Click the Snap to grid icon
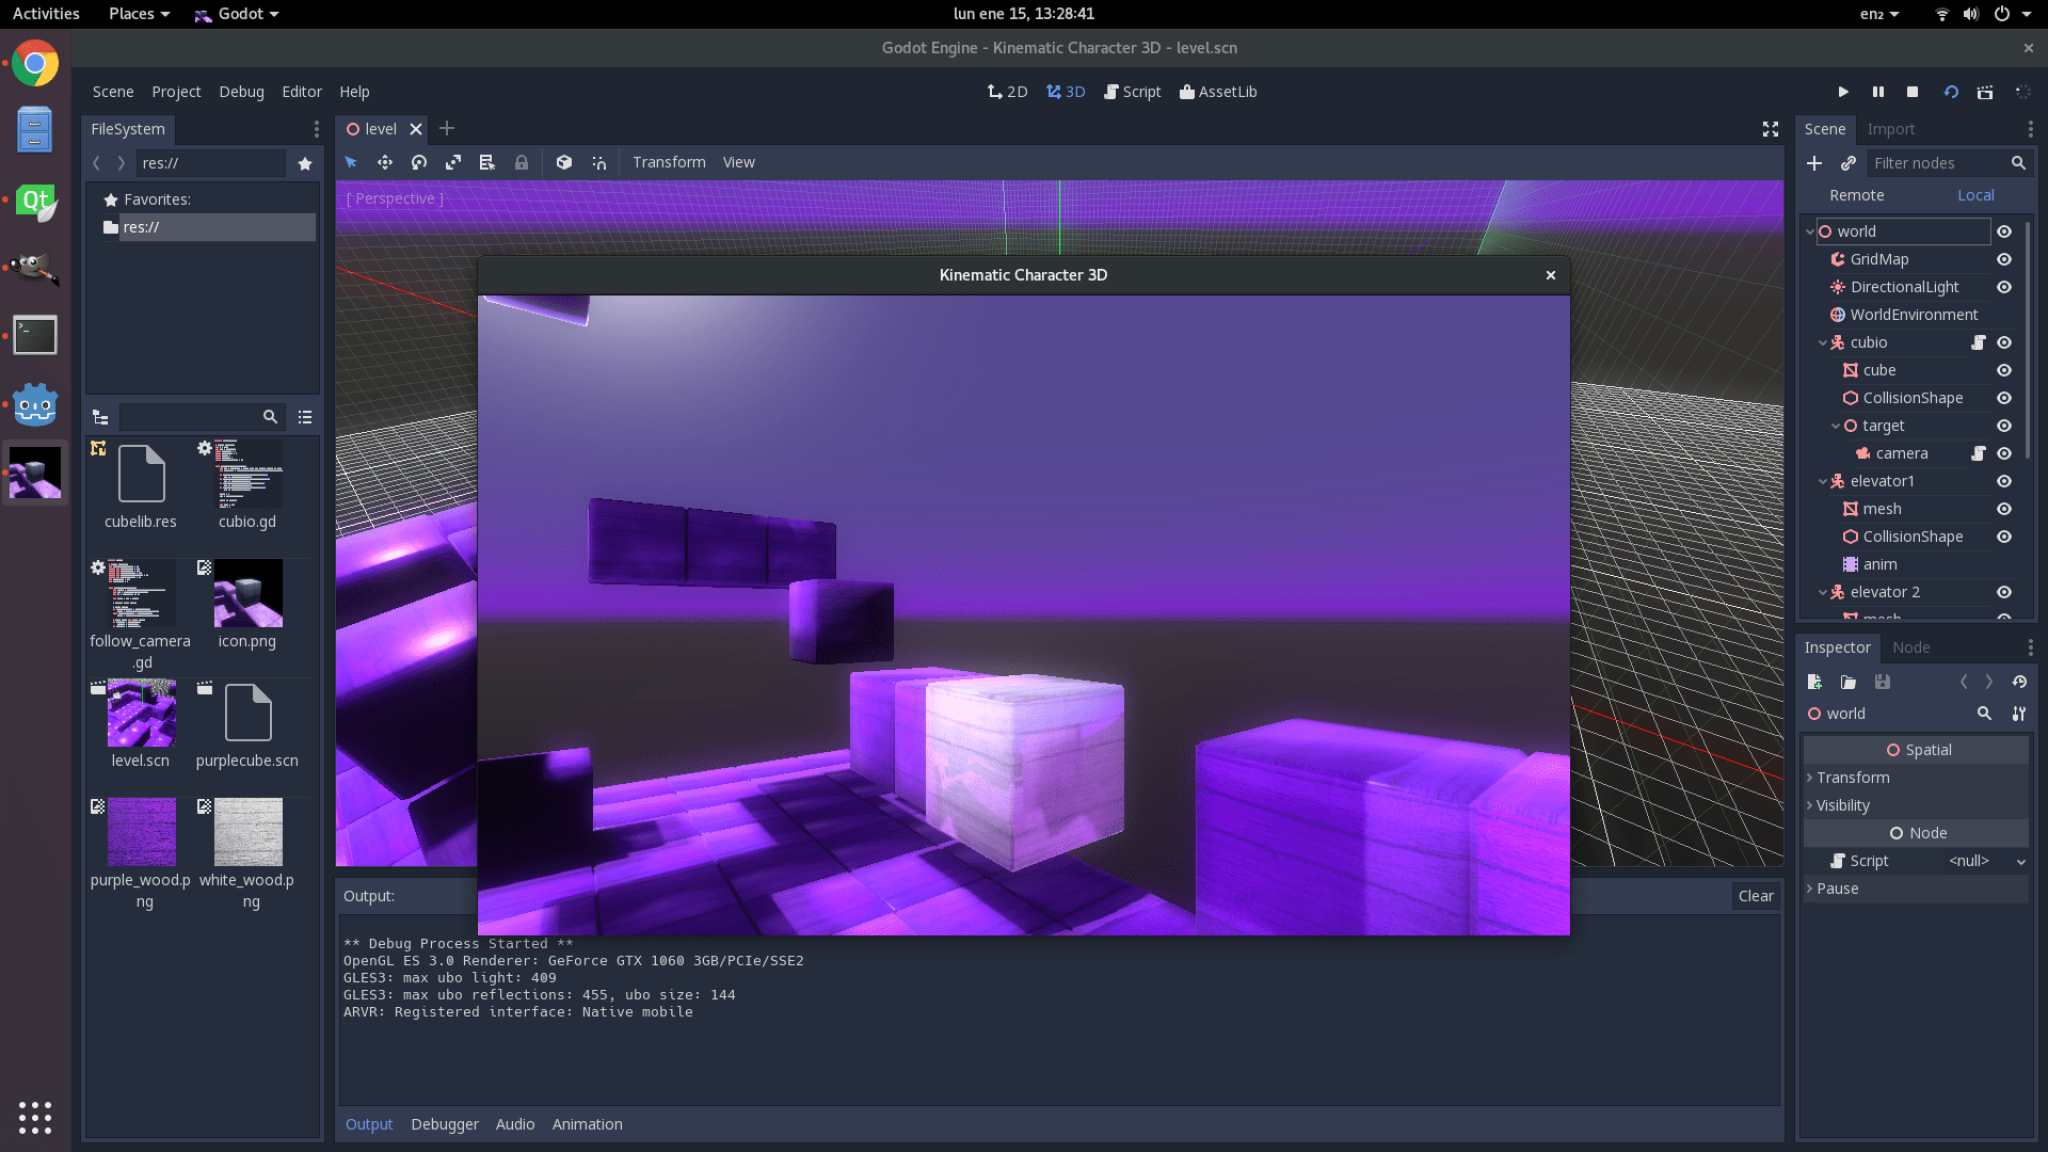 [598, 162]
